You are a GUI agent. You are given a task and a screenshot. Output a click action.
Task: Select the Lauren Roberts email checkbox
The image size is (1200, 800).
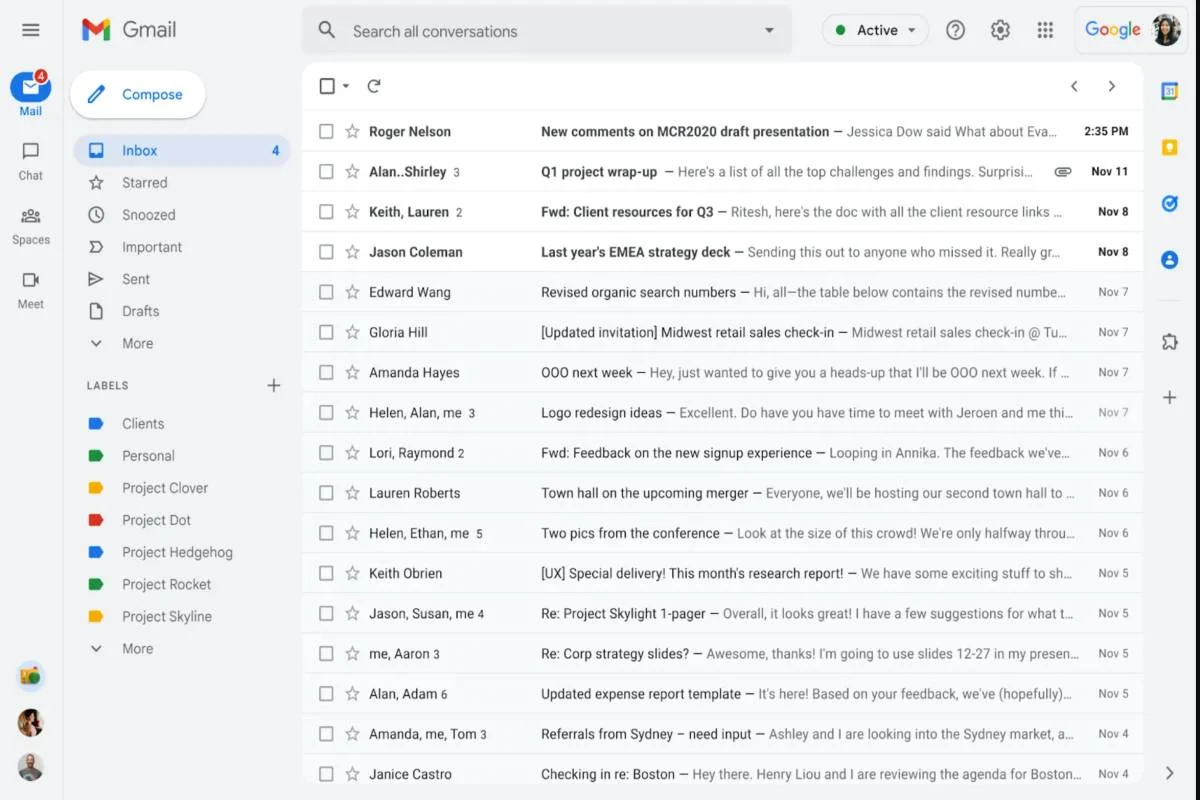(x=326, y=493)
